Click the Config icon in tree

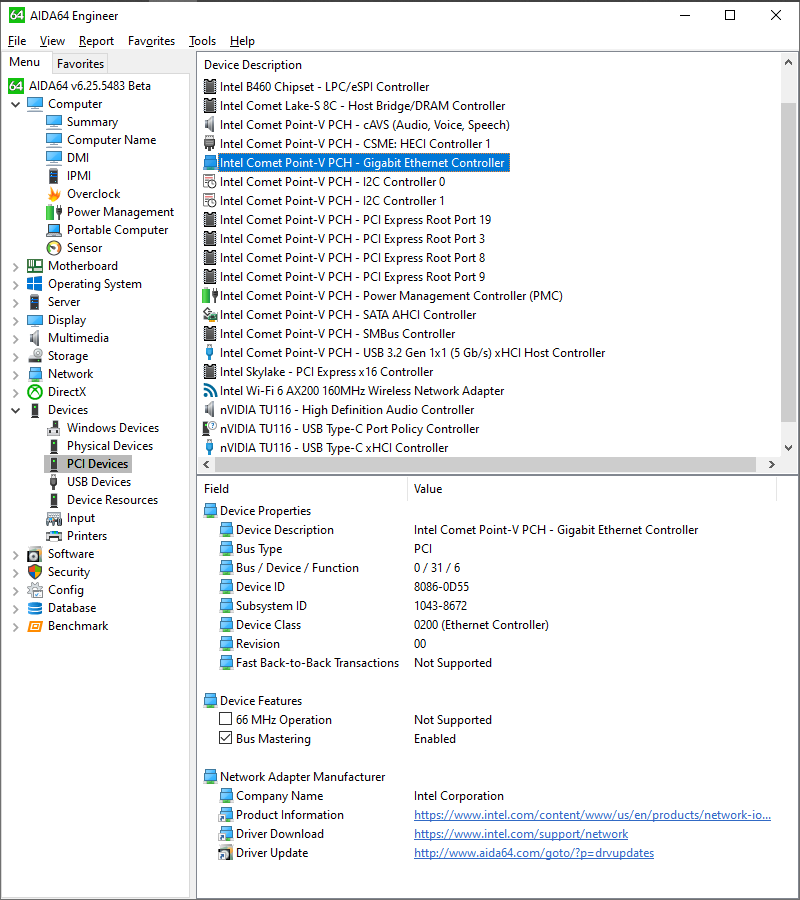click(35, 590)
